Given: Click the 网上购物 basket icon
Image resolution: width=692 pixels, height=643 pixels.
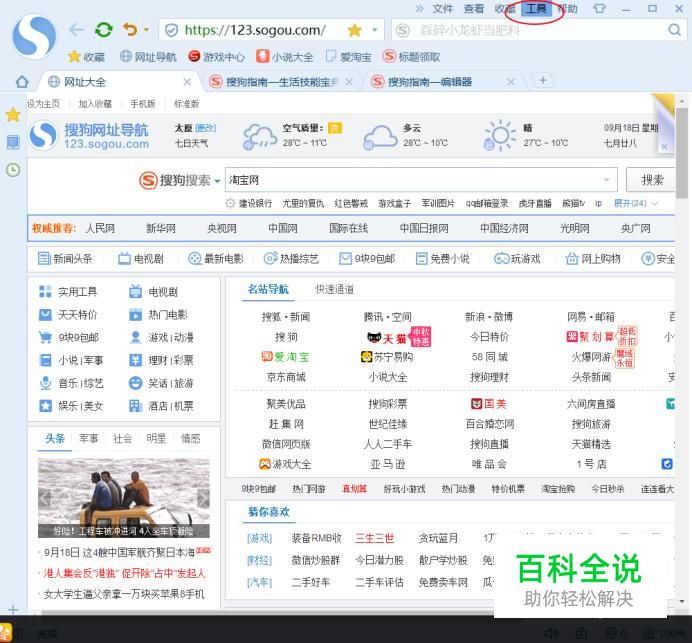Looking at the screenshot, I should coord(572,258).
